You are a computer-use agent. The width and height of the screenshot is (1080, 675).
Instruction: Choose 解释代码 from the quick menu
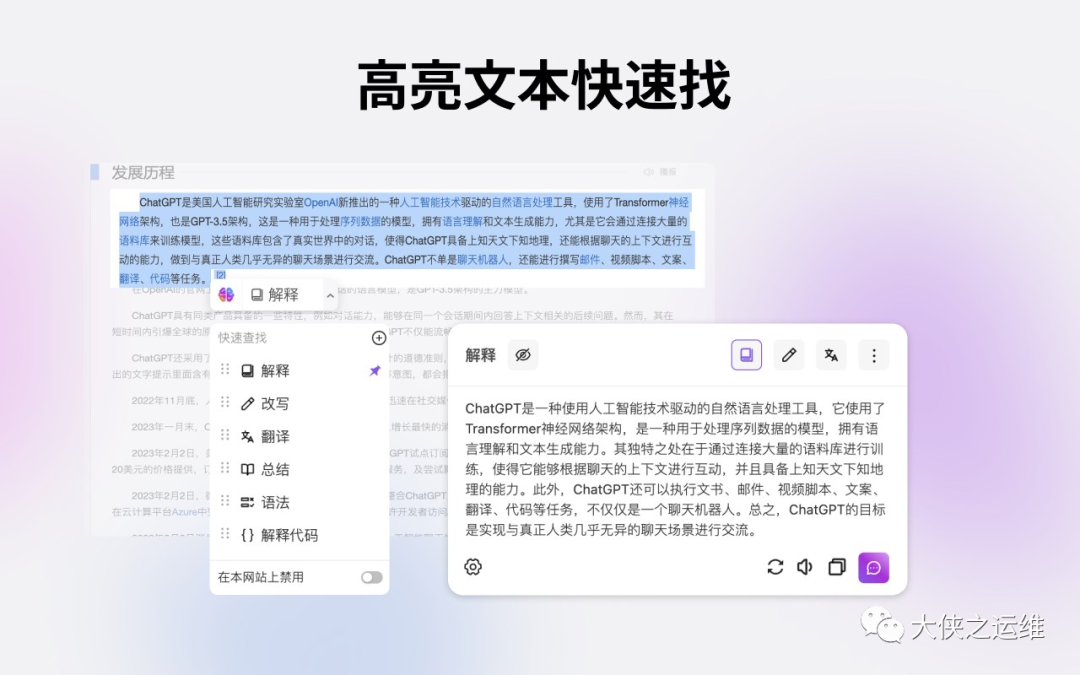click(300, 535)
